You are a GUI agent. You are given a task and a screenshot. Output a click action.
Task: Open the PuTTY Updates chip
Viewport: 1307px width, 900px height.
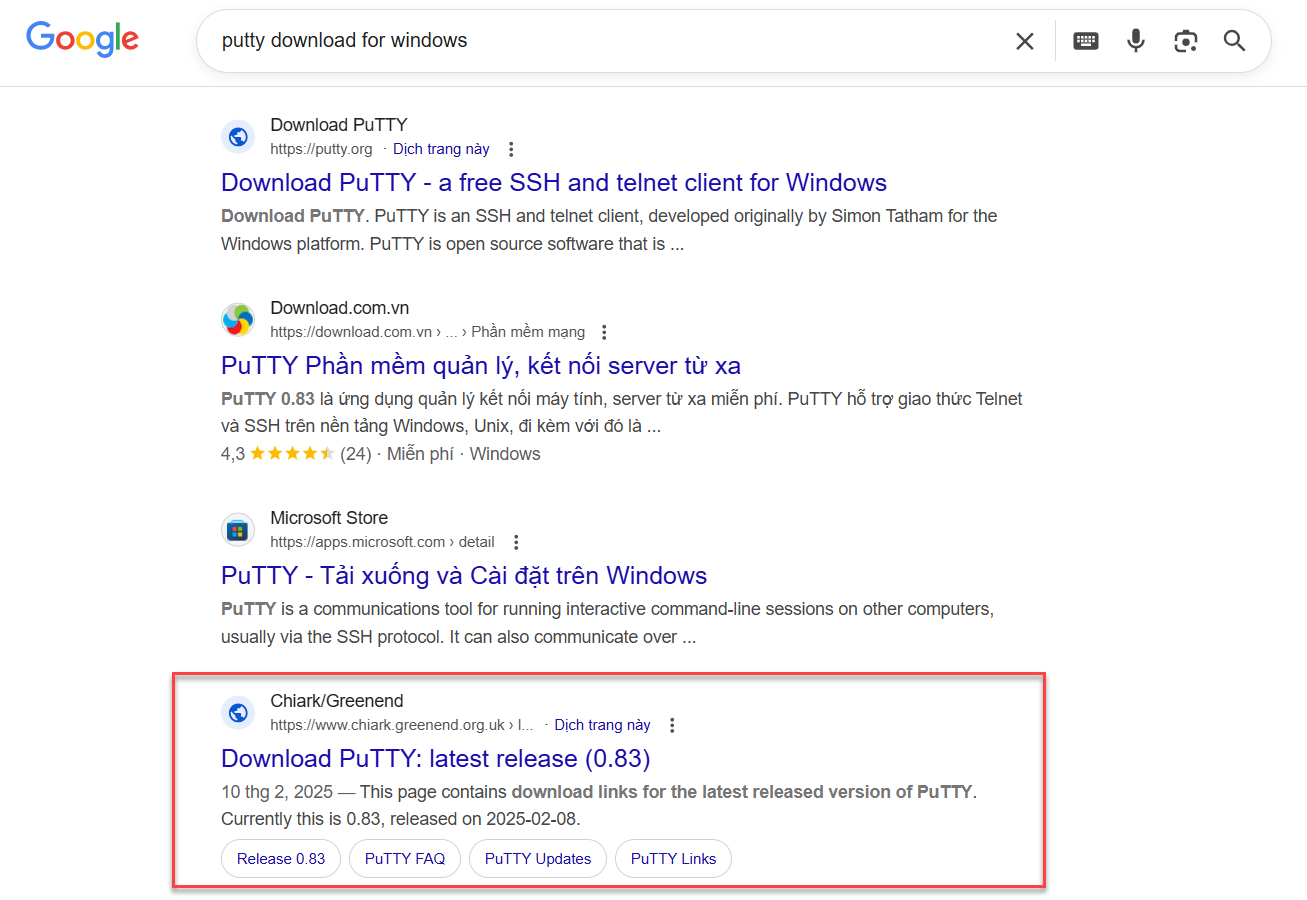click(x=538, y=859)
